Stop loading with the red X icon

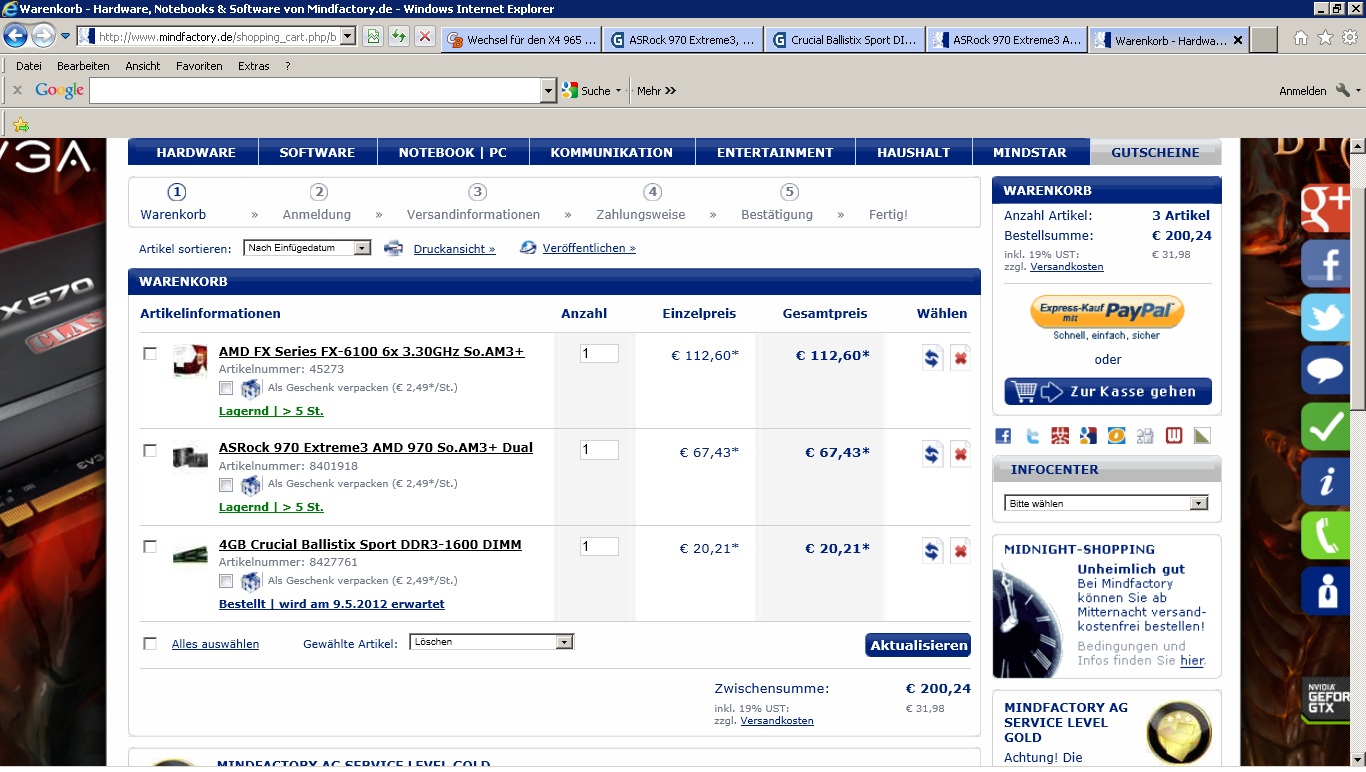425,37
